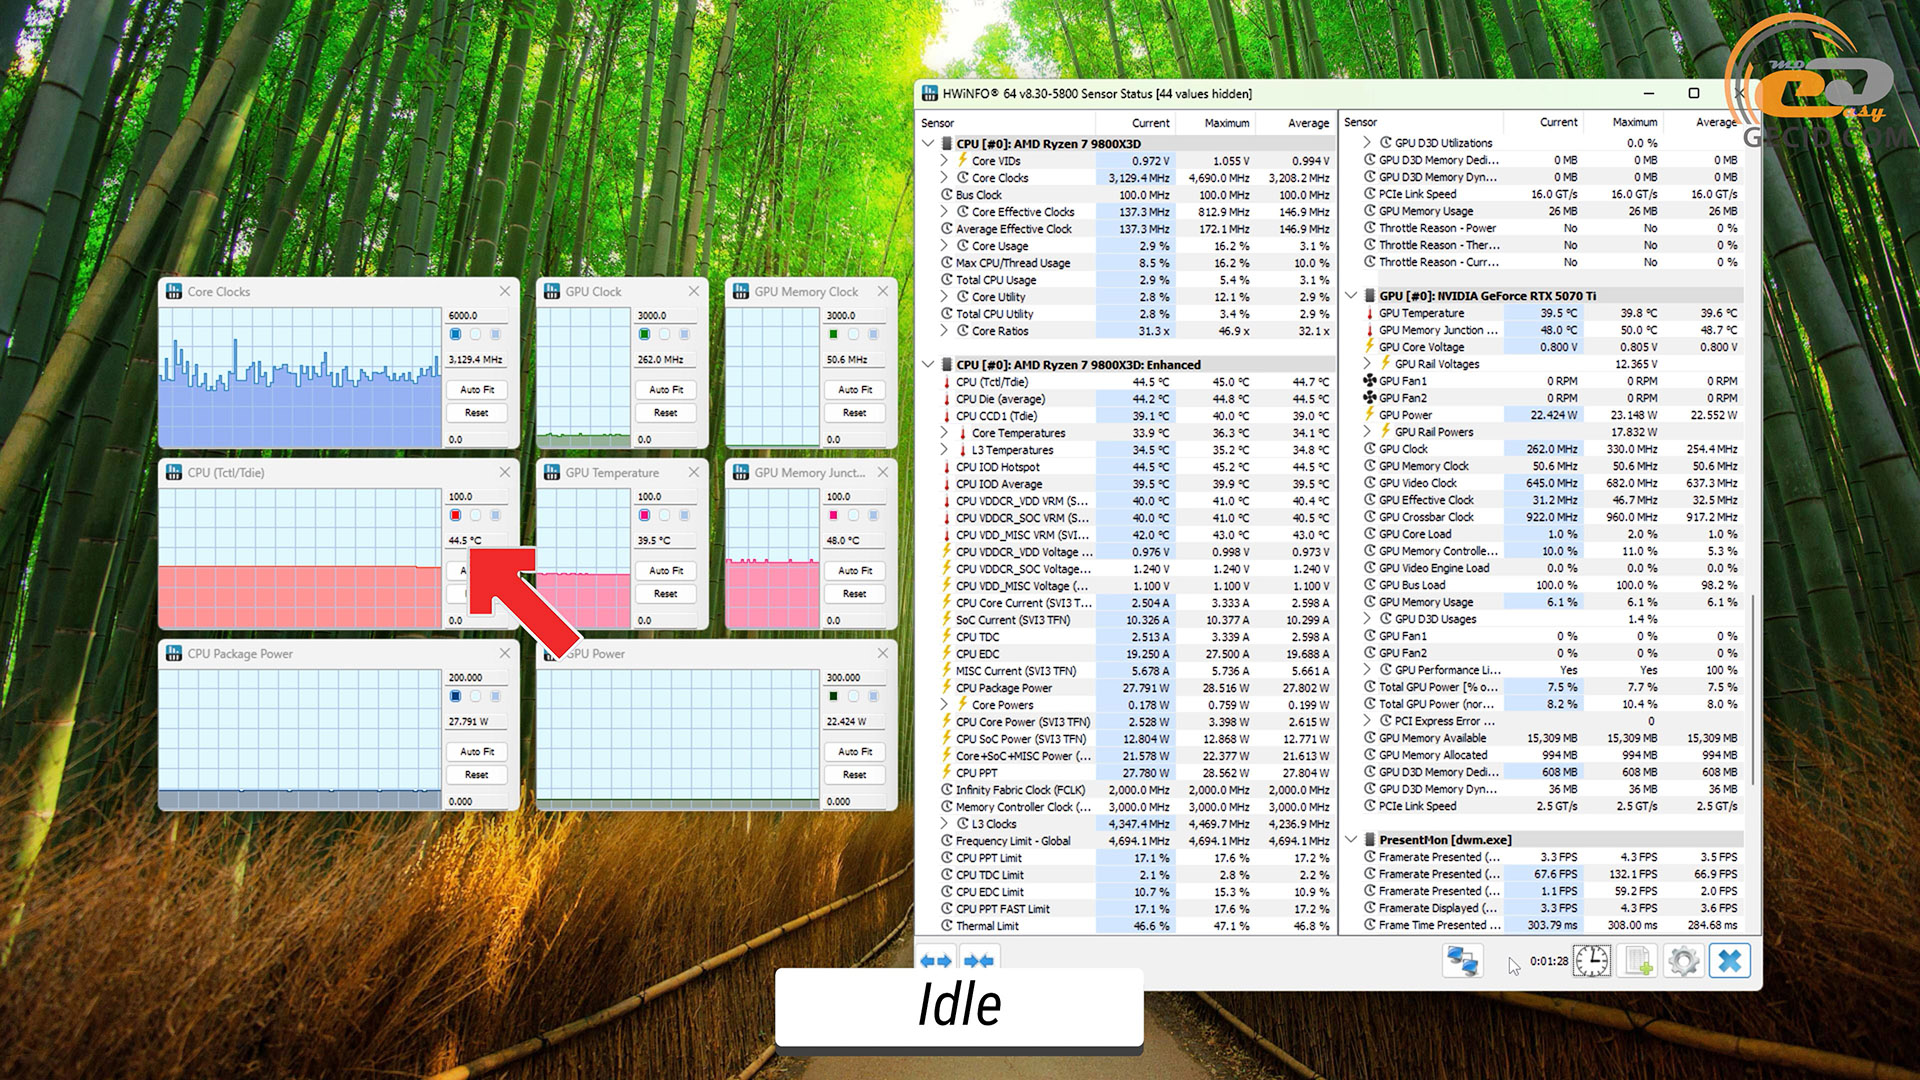Open the remote network monitoring icon
The height and width of the screenshot is (1080, 1920).
[1462, 961]
